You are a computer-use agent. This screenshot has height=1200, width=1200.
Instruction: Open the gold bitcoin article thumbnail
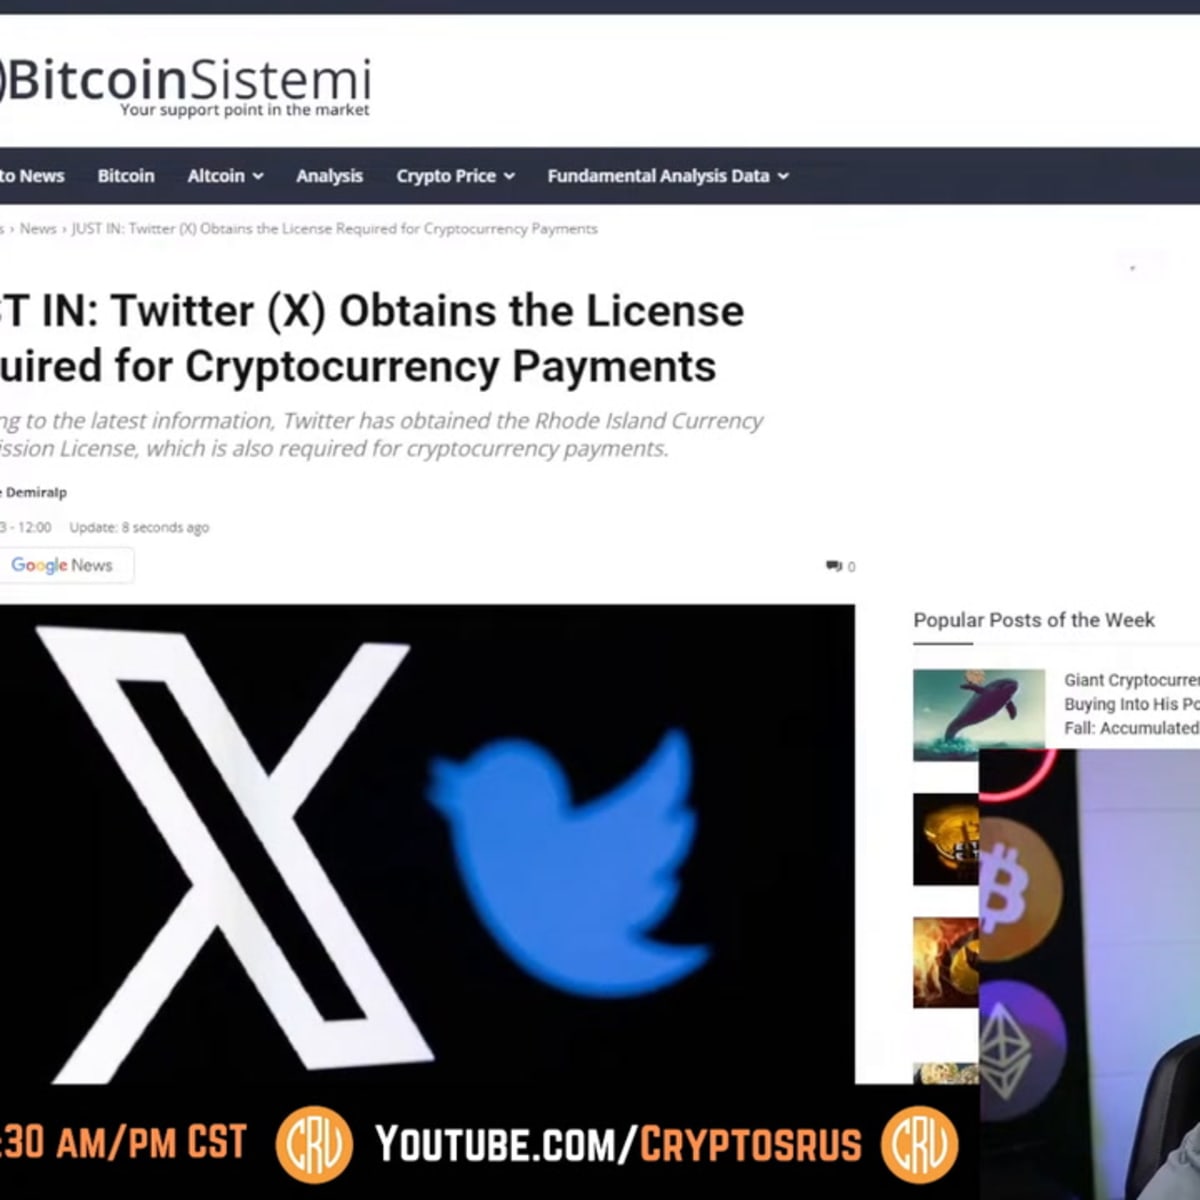point(946,840)
